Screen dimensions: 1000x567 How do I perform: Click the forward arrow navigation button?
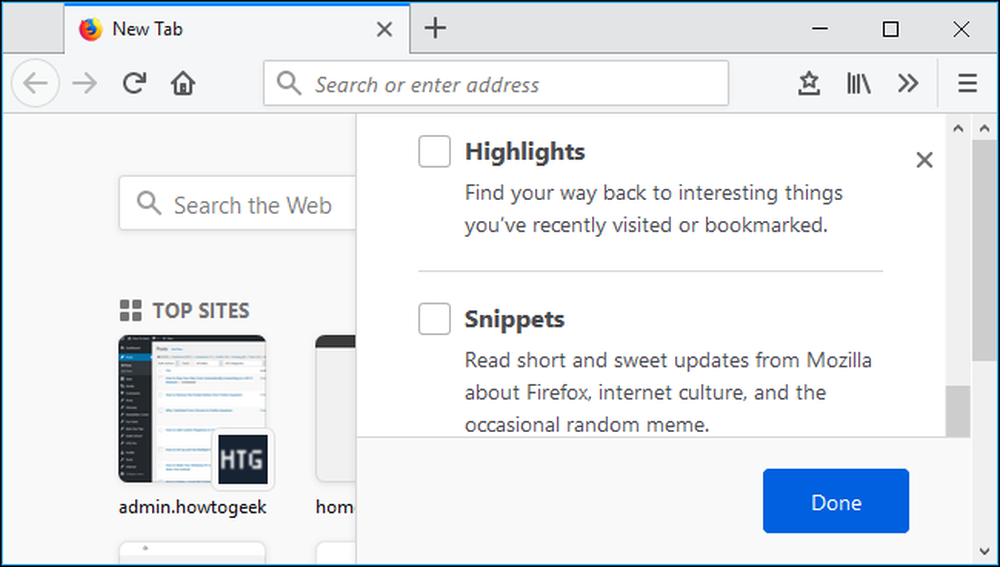(85, 83)
